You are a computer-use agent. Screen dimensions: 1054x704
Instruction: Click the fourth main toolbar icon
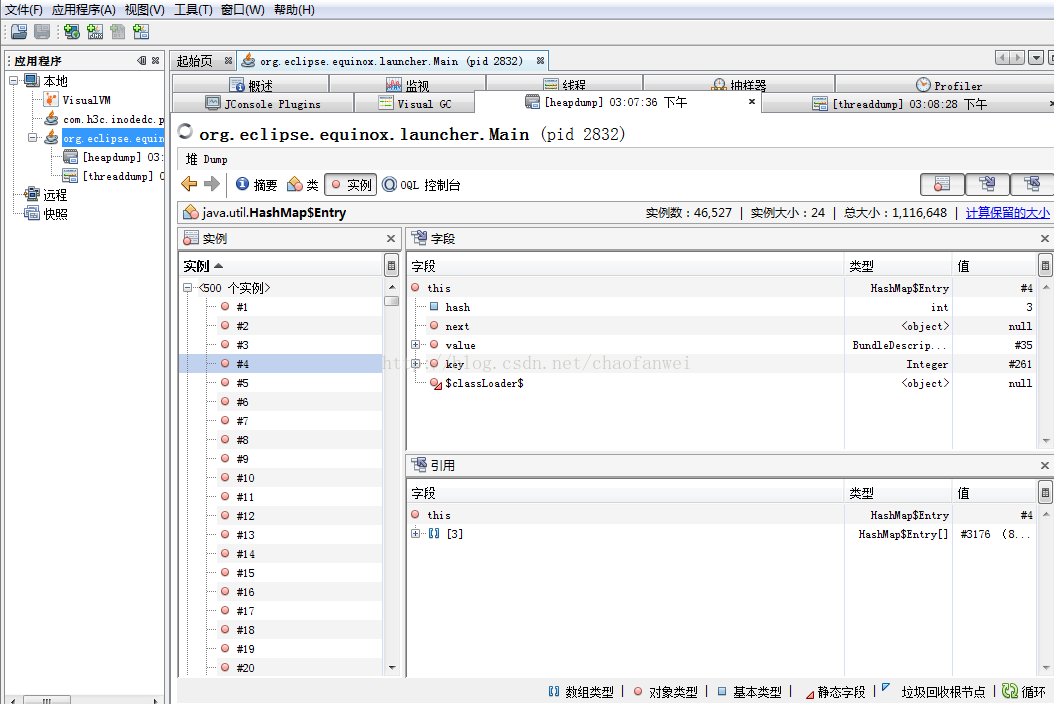pos(95,32)
